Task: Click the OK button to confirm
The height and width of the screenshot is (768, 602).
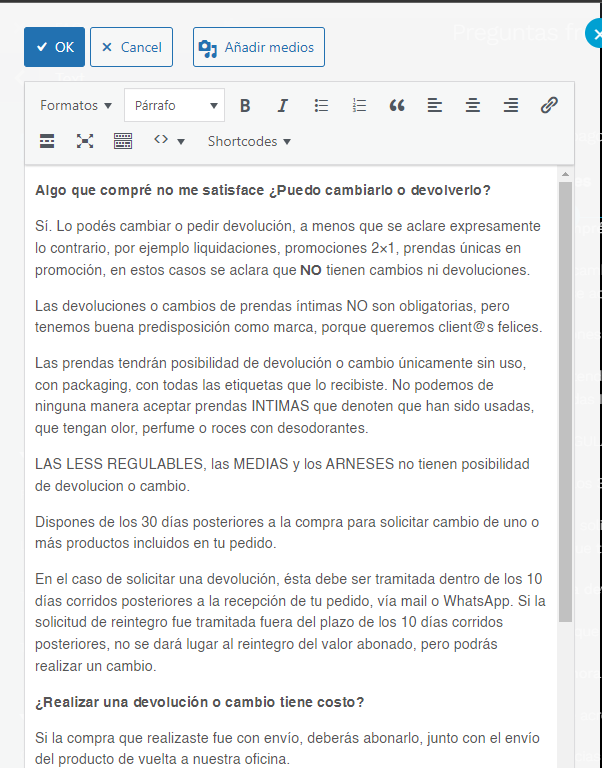Action: [x=54, y=47]
